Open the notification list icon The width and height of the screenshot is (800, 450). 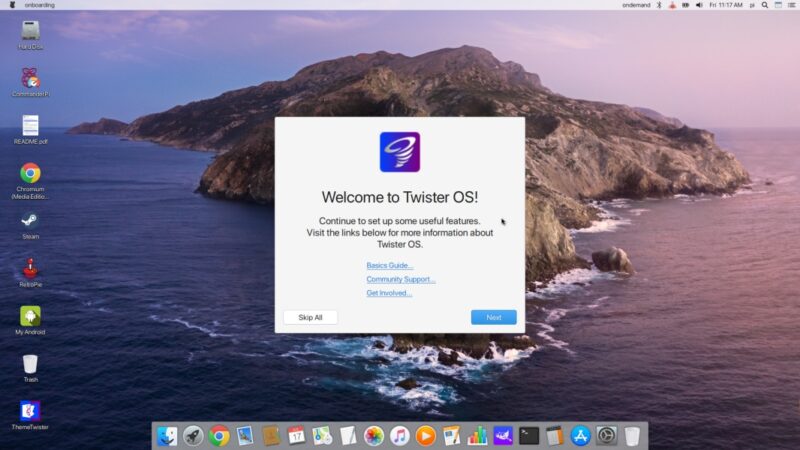tap(791, 5)
